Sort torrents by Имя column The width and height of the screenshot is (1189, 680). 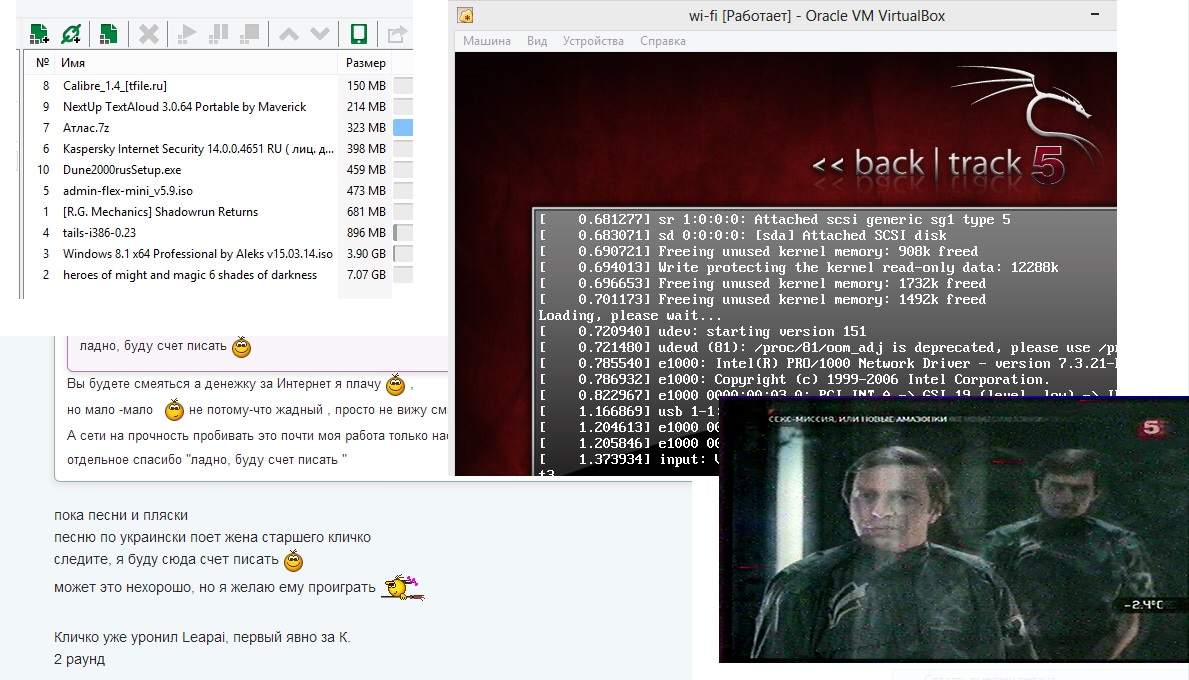(x=73, y=63)
